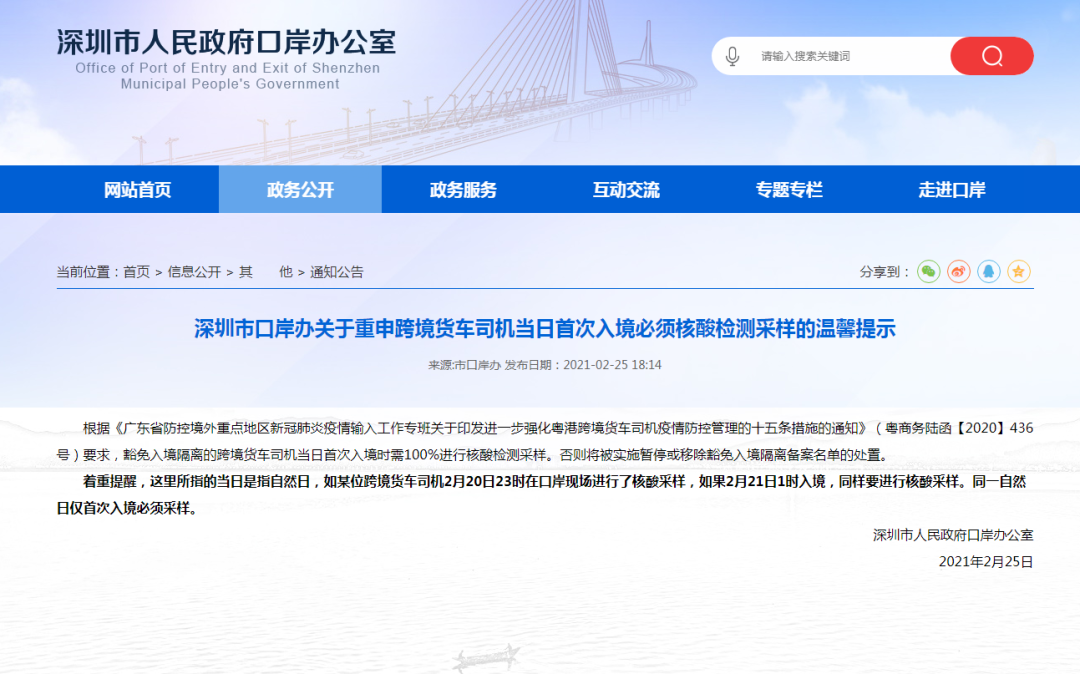Share the article to WeChat
1080x674 pixels.
928,271
